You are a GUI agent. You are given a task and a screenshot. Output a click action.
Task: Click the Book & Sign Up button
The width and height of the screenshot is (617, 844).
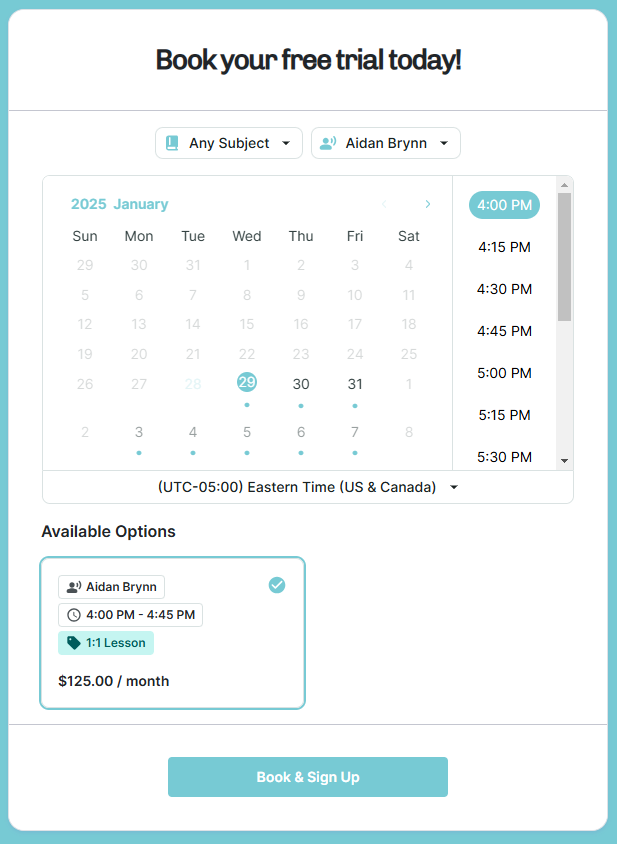(307, 776)
